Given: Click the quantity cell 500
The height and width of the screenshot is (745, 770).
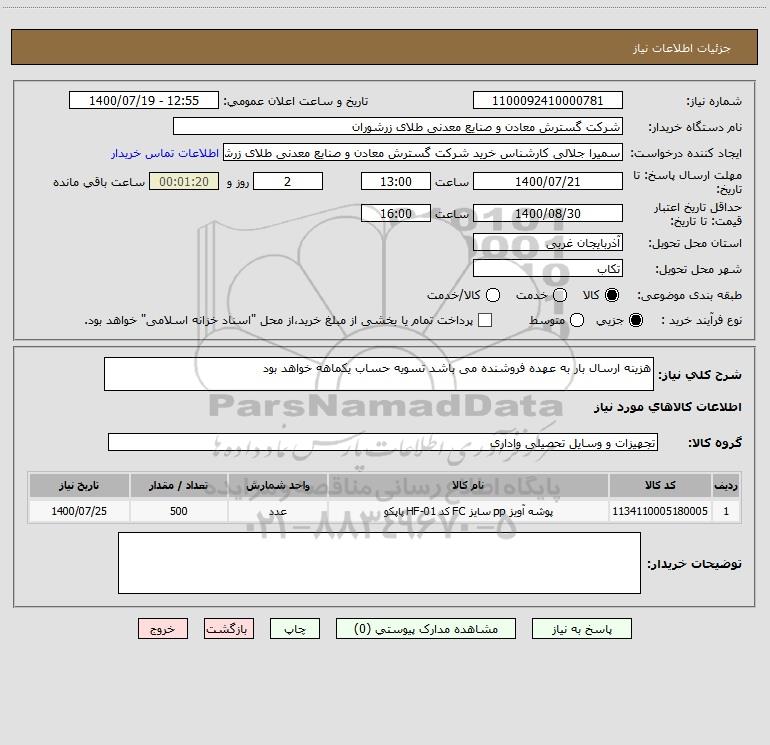Looking at the screenshot, I should click(178, 511).
